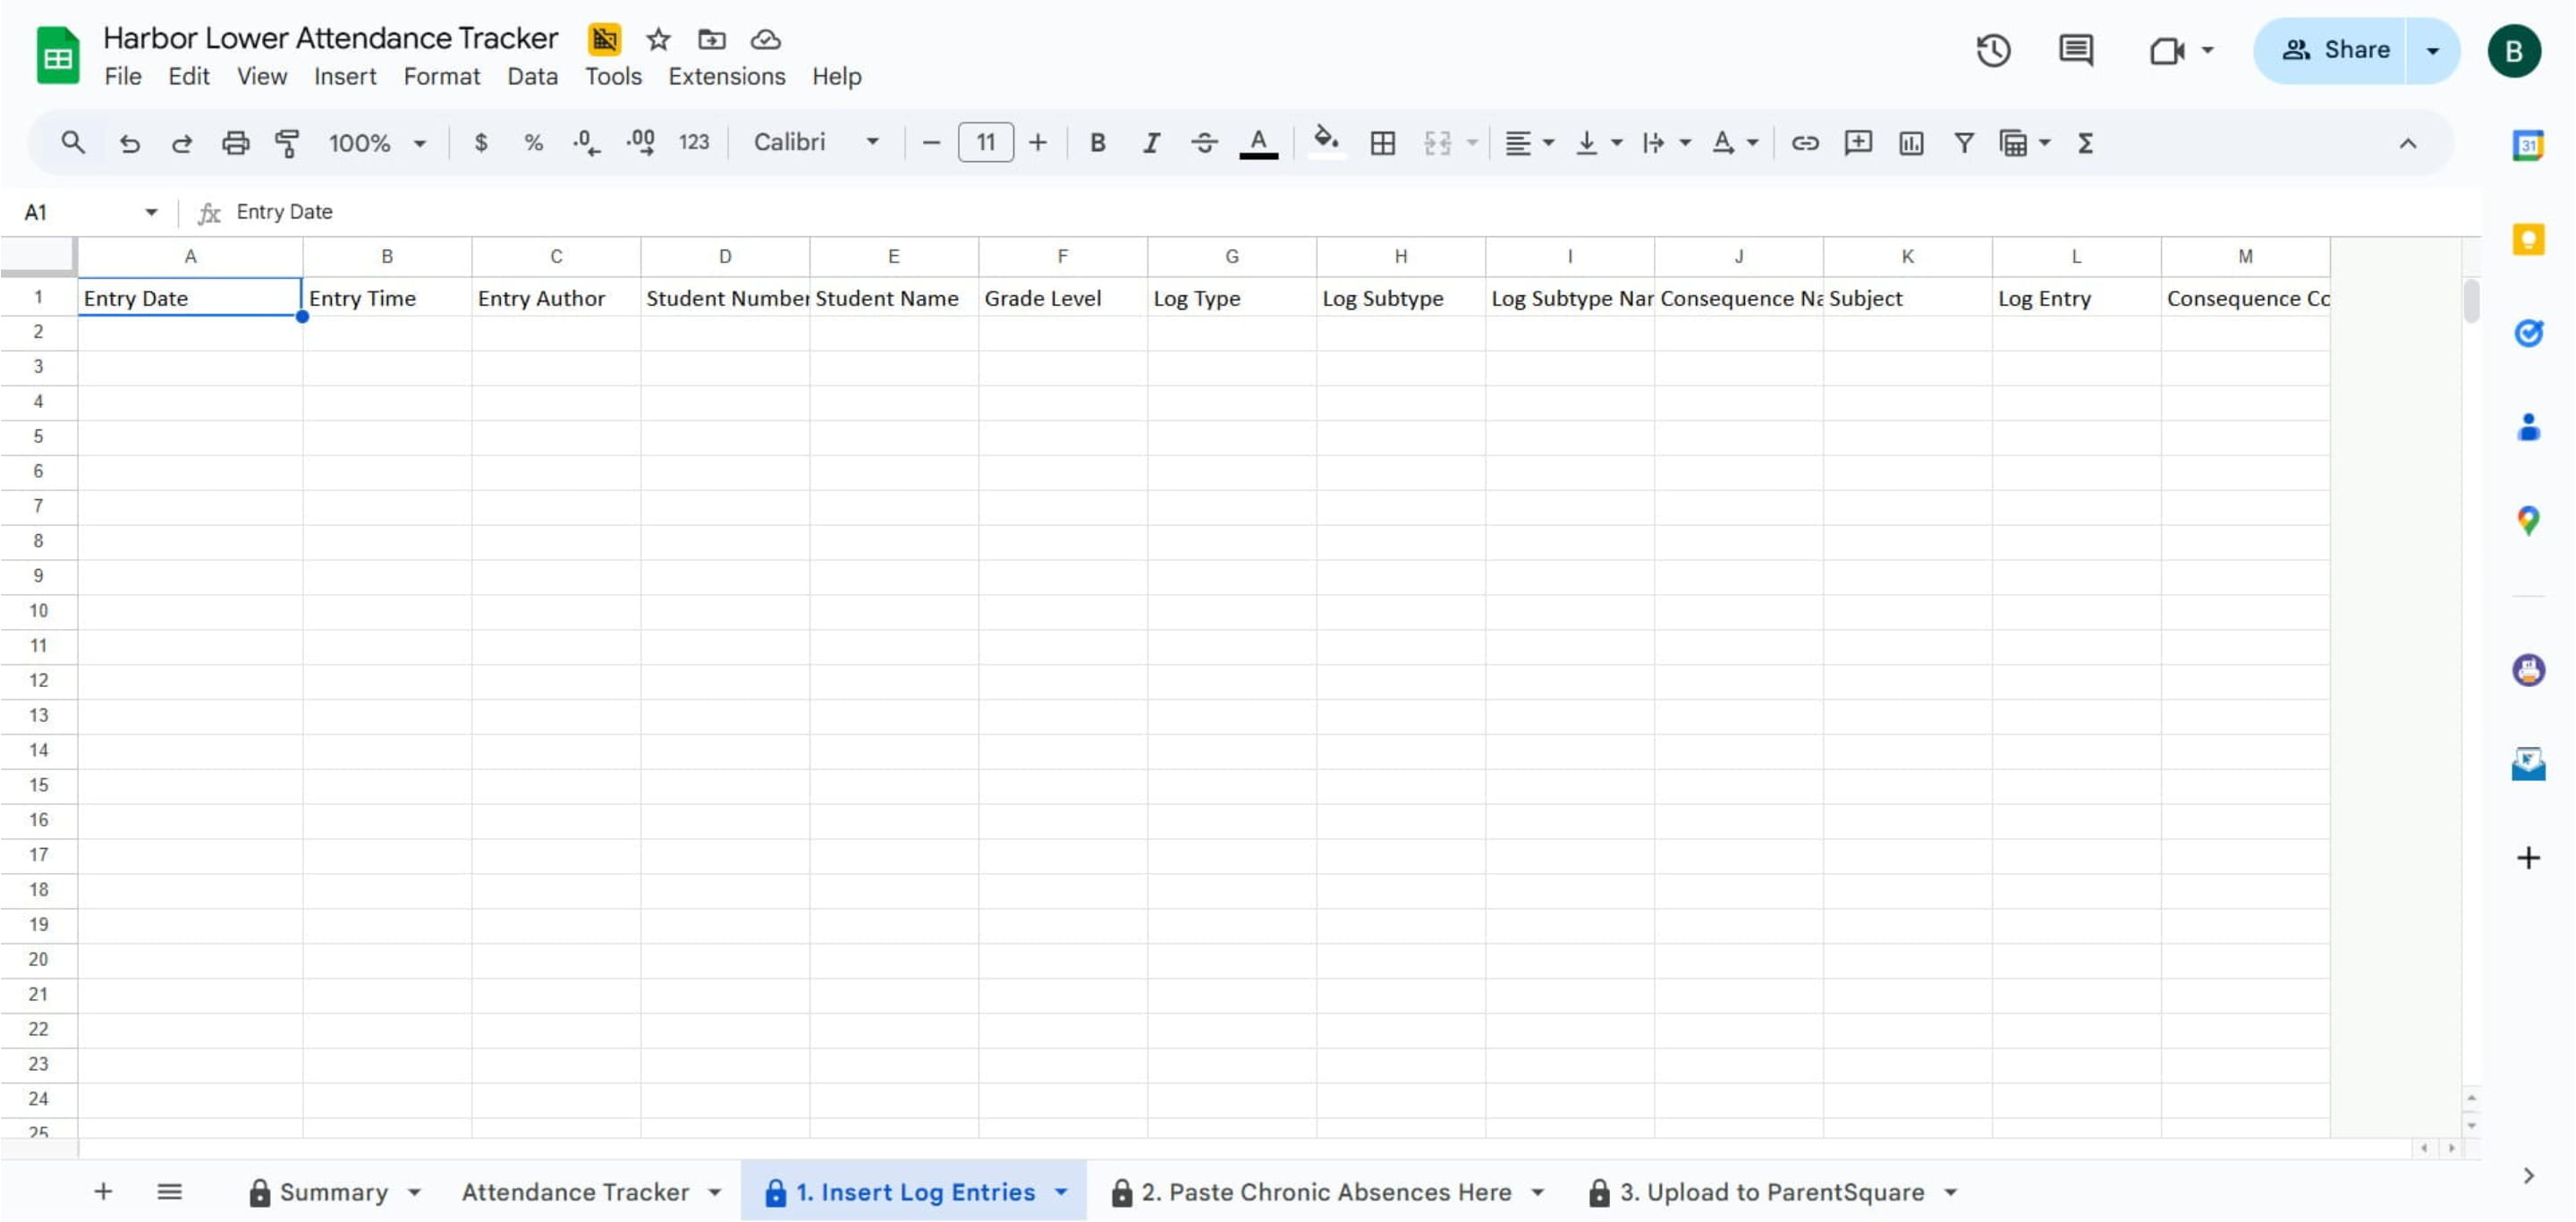Collapse the menus with up chevron
The width and height of the screenshot is (2576, 1222).
click(x=2408, y=143)
